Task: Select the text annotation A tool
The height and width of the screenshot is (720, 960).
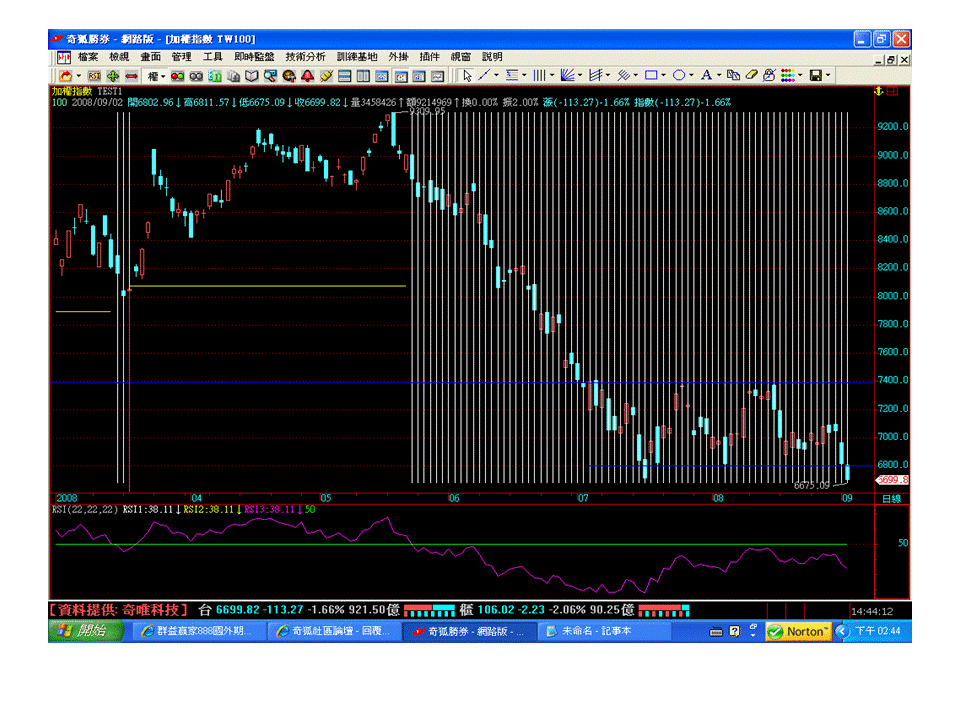Action: coord(706,75)
